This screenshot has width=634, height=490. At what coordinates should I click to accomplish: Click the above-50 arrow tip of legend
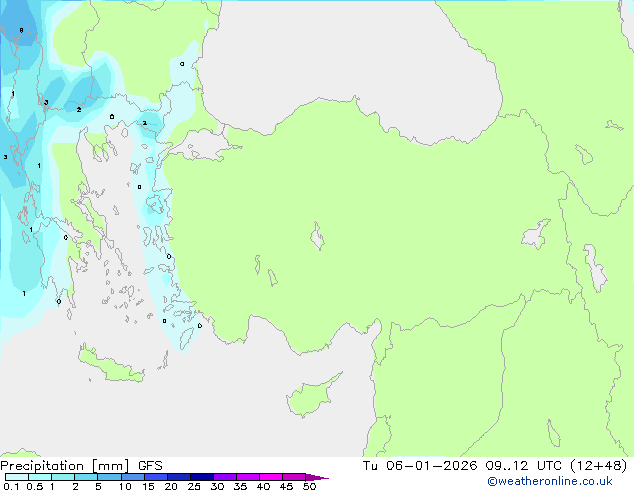[317, 477]
